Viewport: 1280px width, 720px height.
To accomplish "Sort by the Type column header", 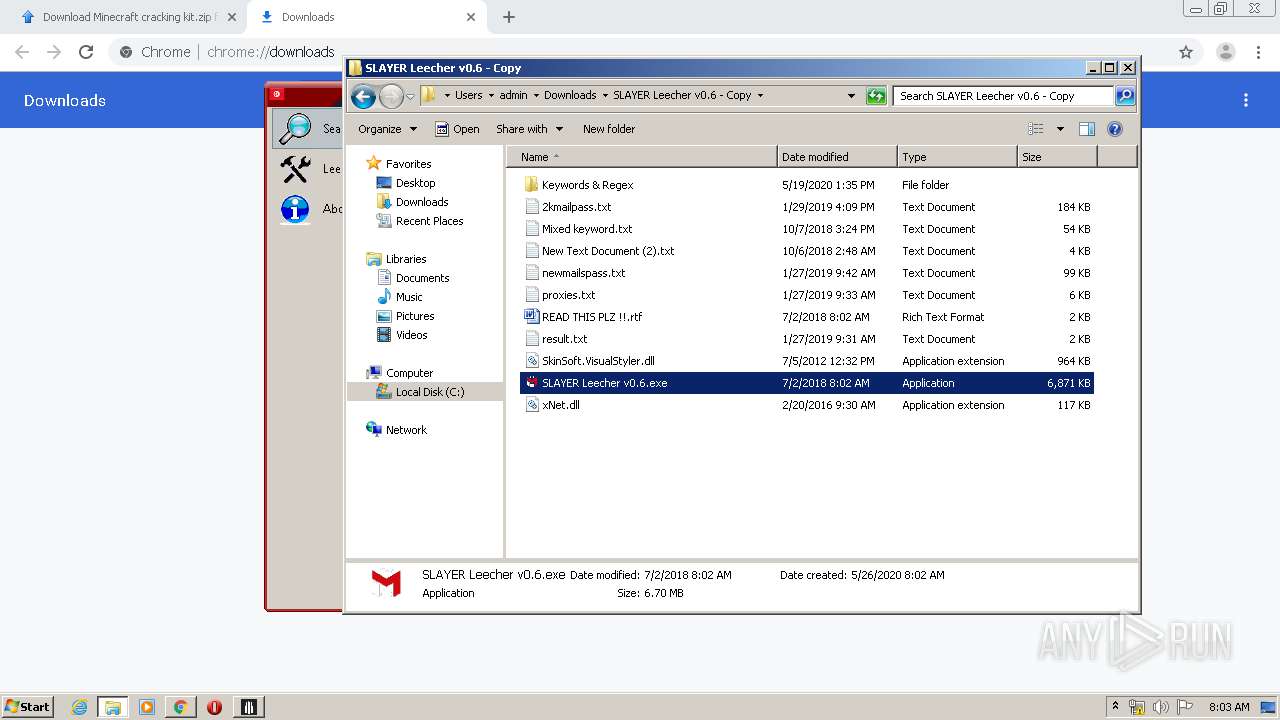I will point(957,157).
